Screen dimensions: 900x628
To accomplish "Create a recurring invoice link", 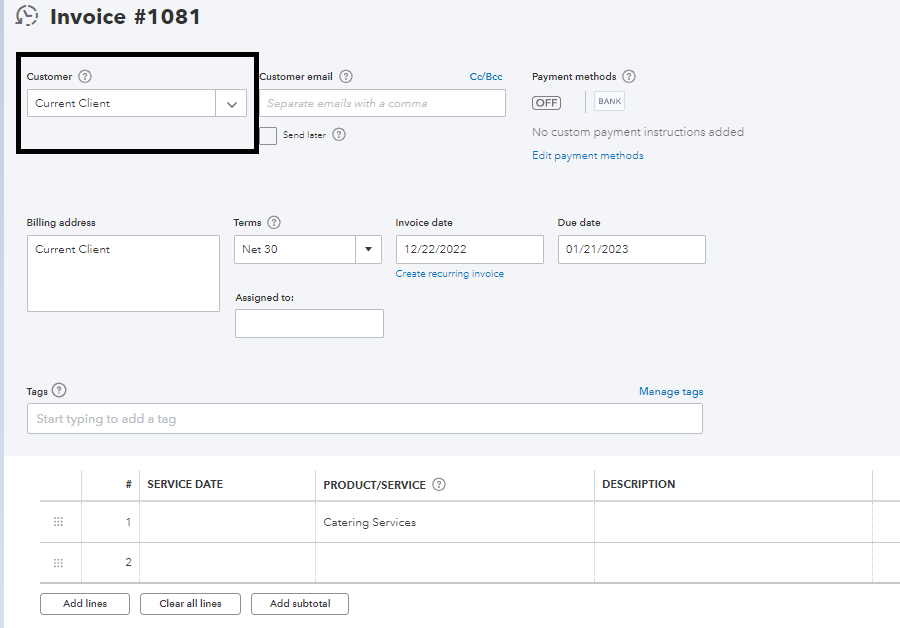I will click(x=449, y=274).
